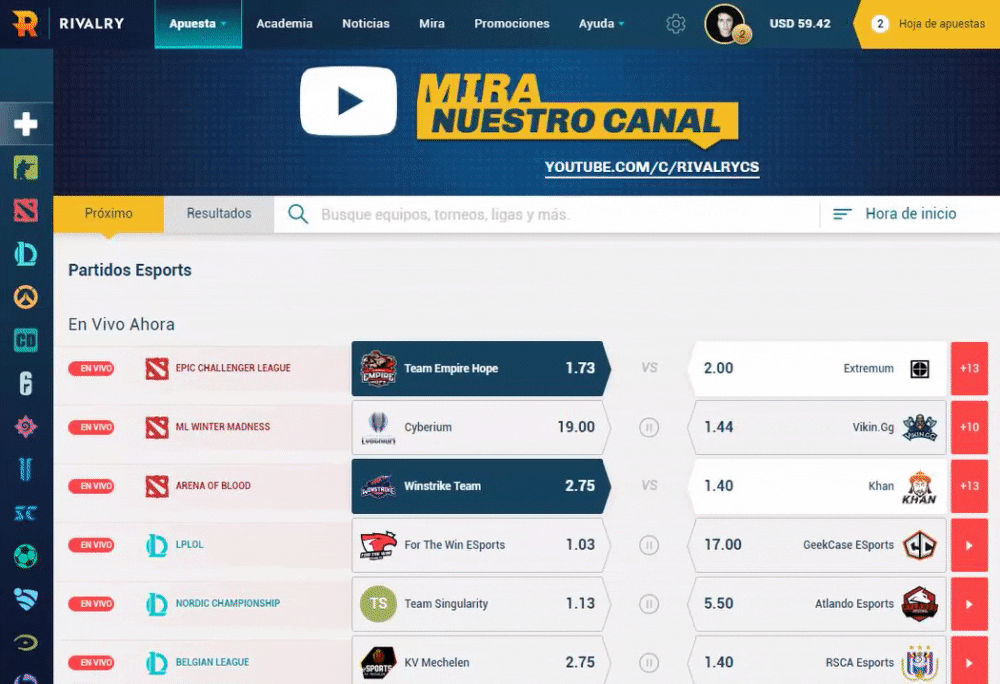Open YOUTUBE.COM/C/RIVALRYCS link

[x=652, y=167]
